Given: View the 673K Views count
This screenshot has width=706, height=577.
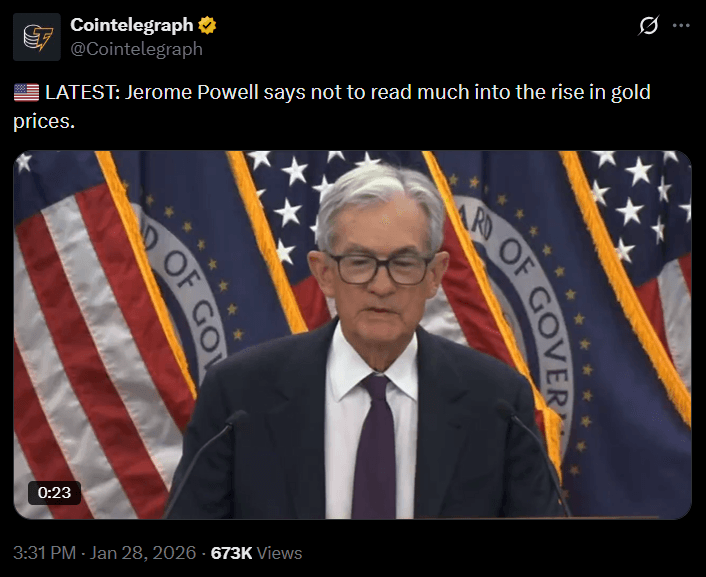Looking at the screenshot, I should tap(256, 553).
